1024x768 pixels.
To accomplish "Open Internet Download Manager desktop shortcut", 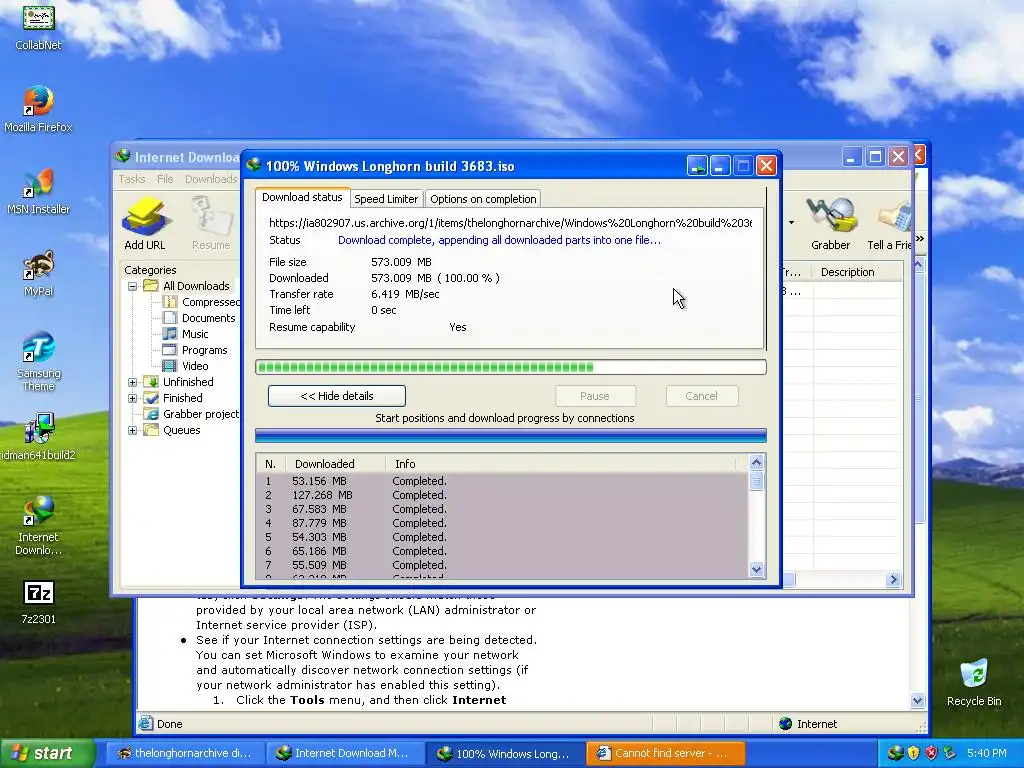I will 39,526.
